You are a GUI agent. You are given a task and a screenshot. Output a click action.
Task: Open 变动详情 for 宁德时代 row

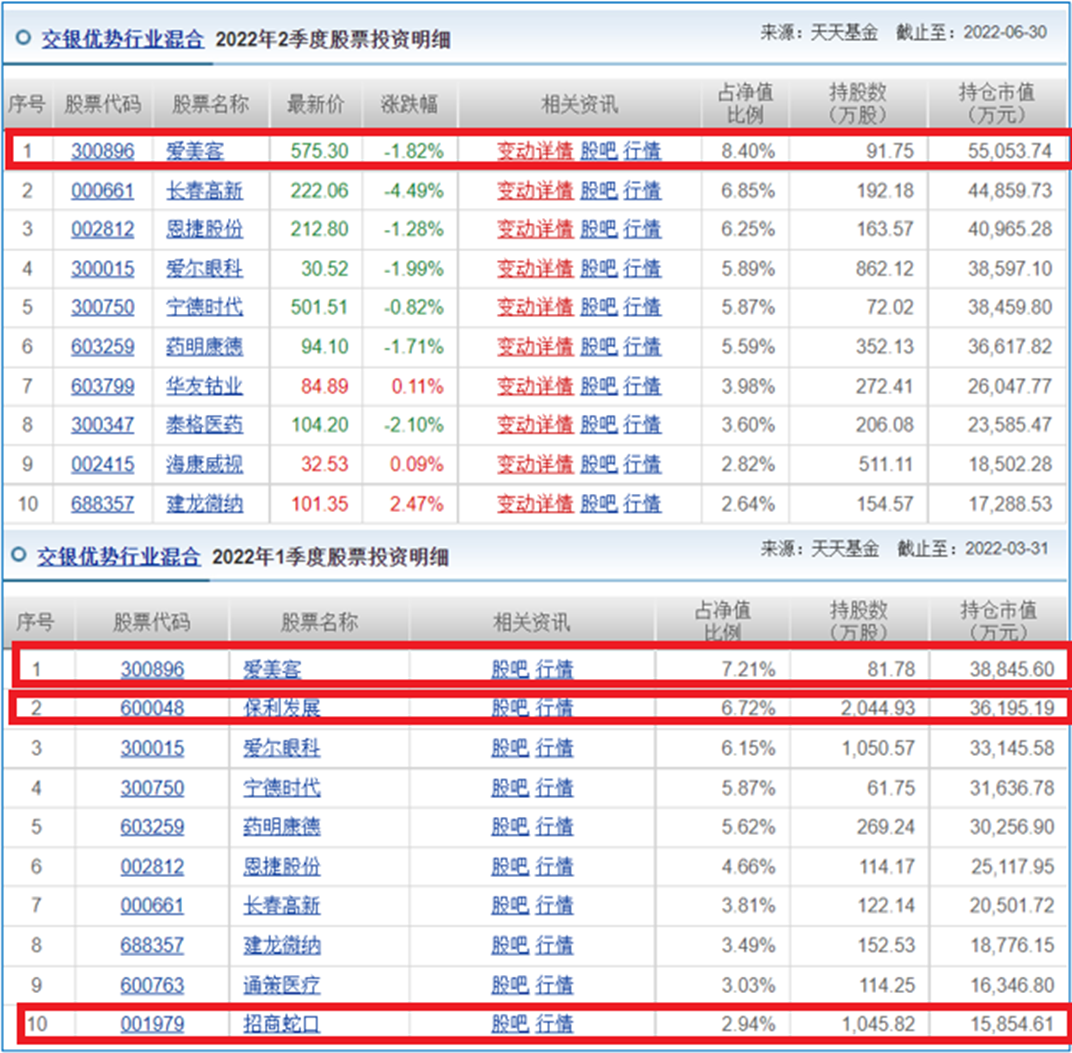click(x=535, y=307)
